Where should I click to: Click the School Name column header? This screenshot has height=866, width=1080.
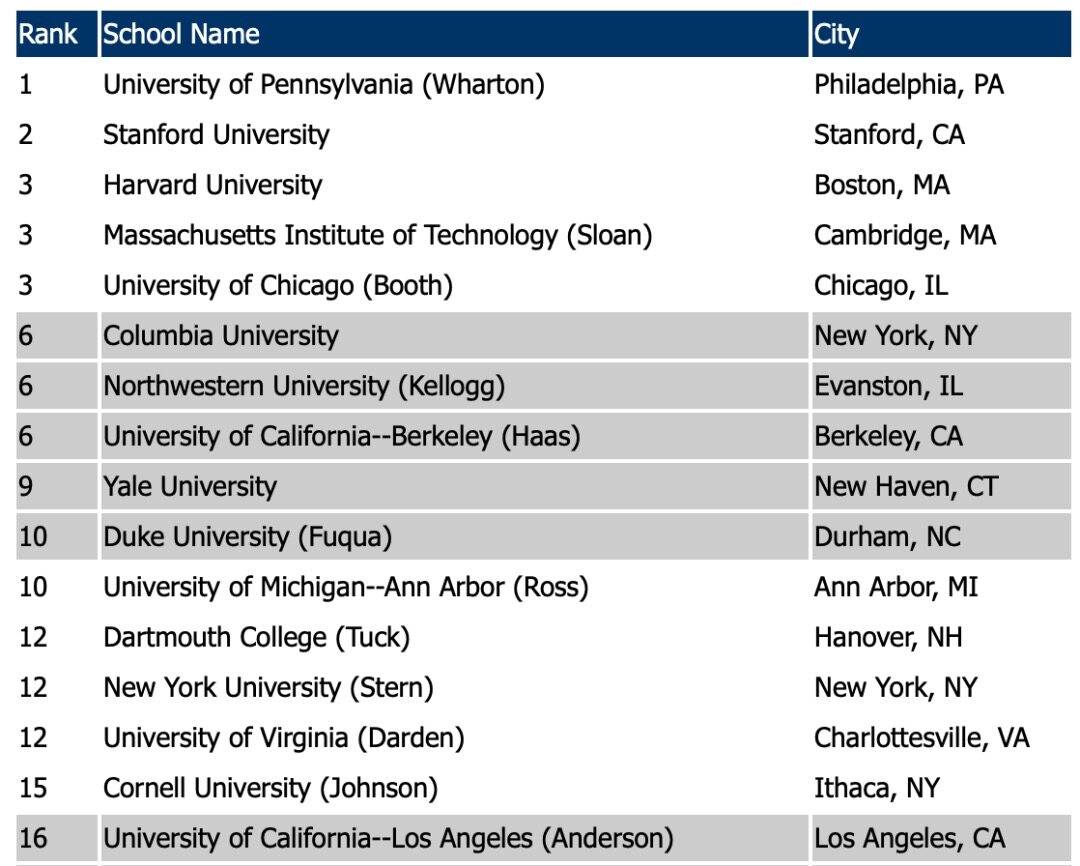click(182, 34)
